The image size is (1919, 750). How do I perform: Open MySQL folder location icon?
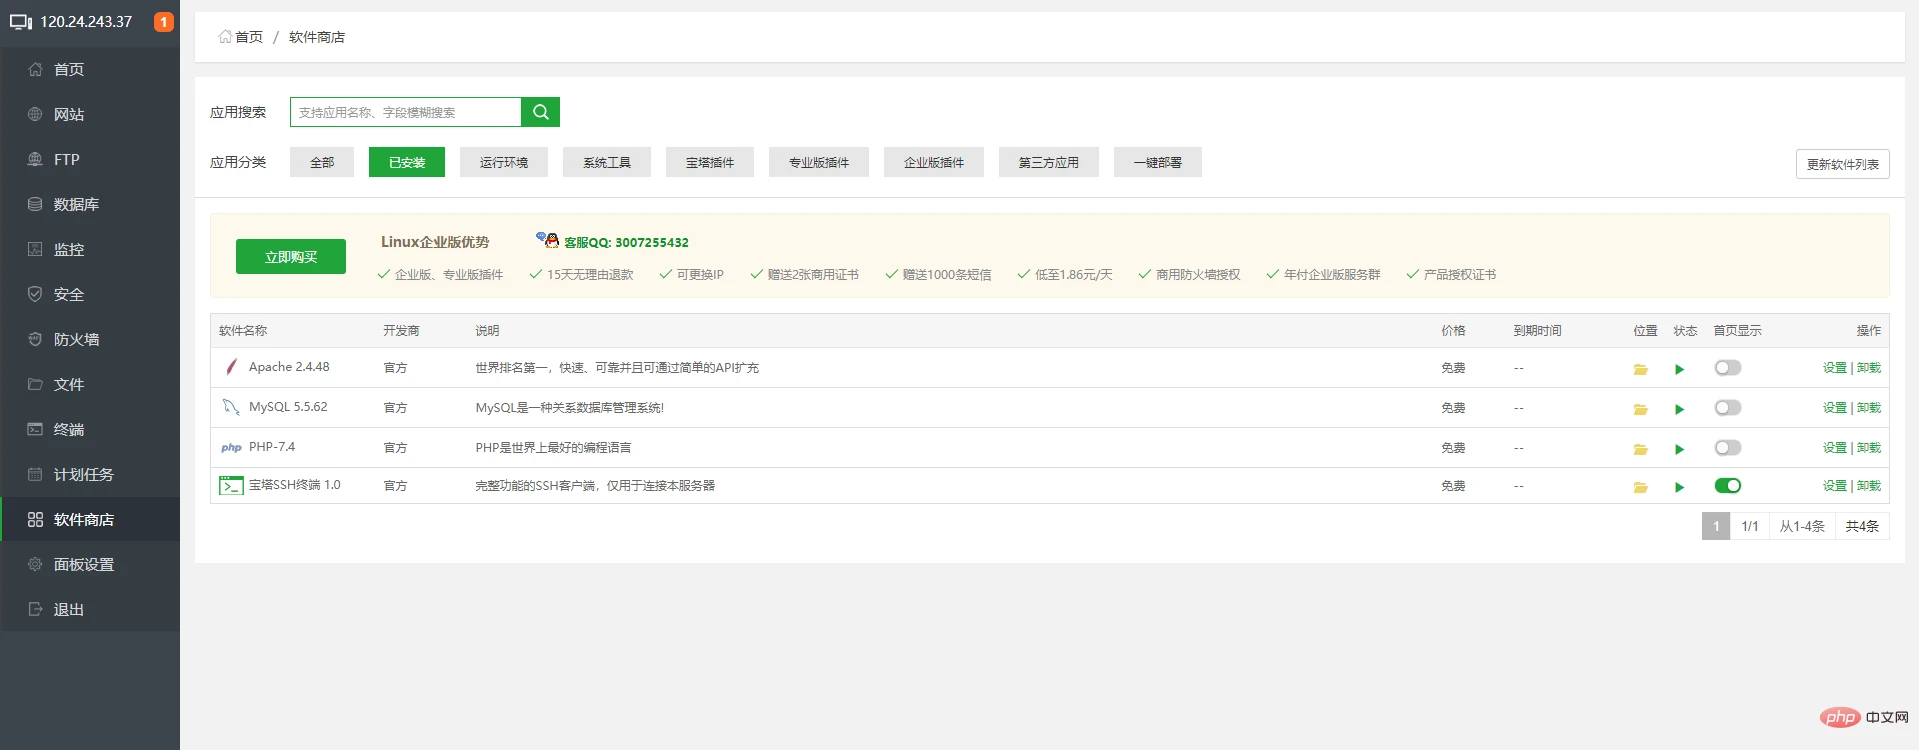[1640, 409]
